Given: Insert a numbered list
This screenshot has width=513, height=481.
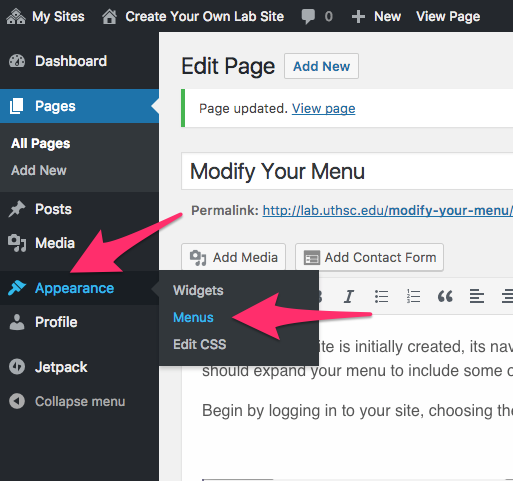Looking at the screenshot, I should point(413,296).
